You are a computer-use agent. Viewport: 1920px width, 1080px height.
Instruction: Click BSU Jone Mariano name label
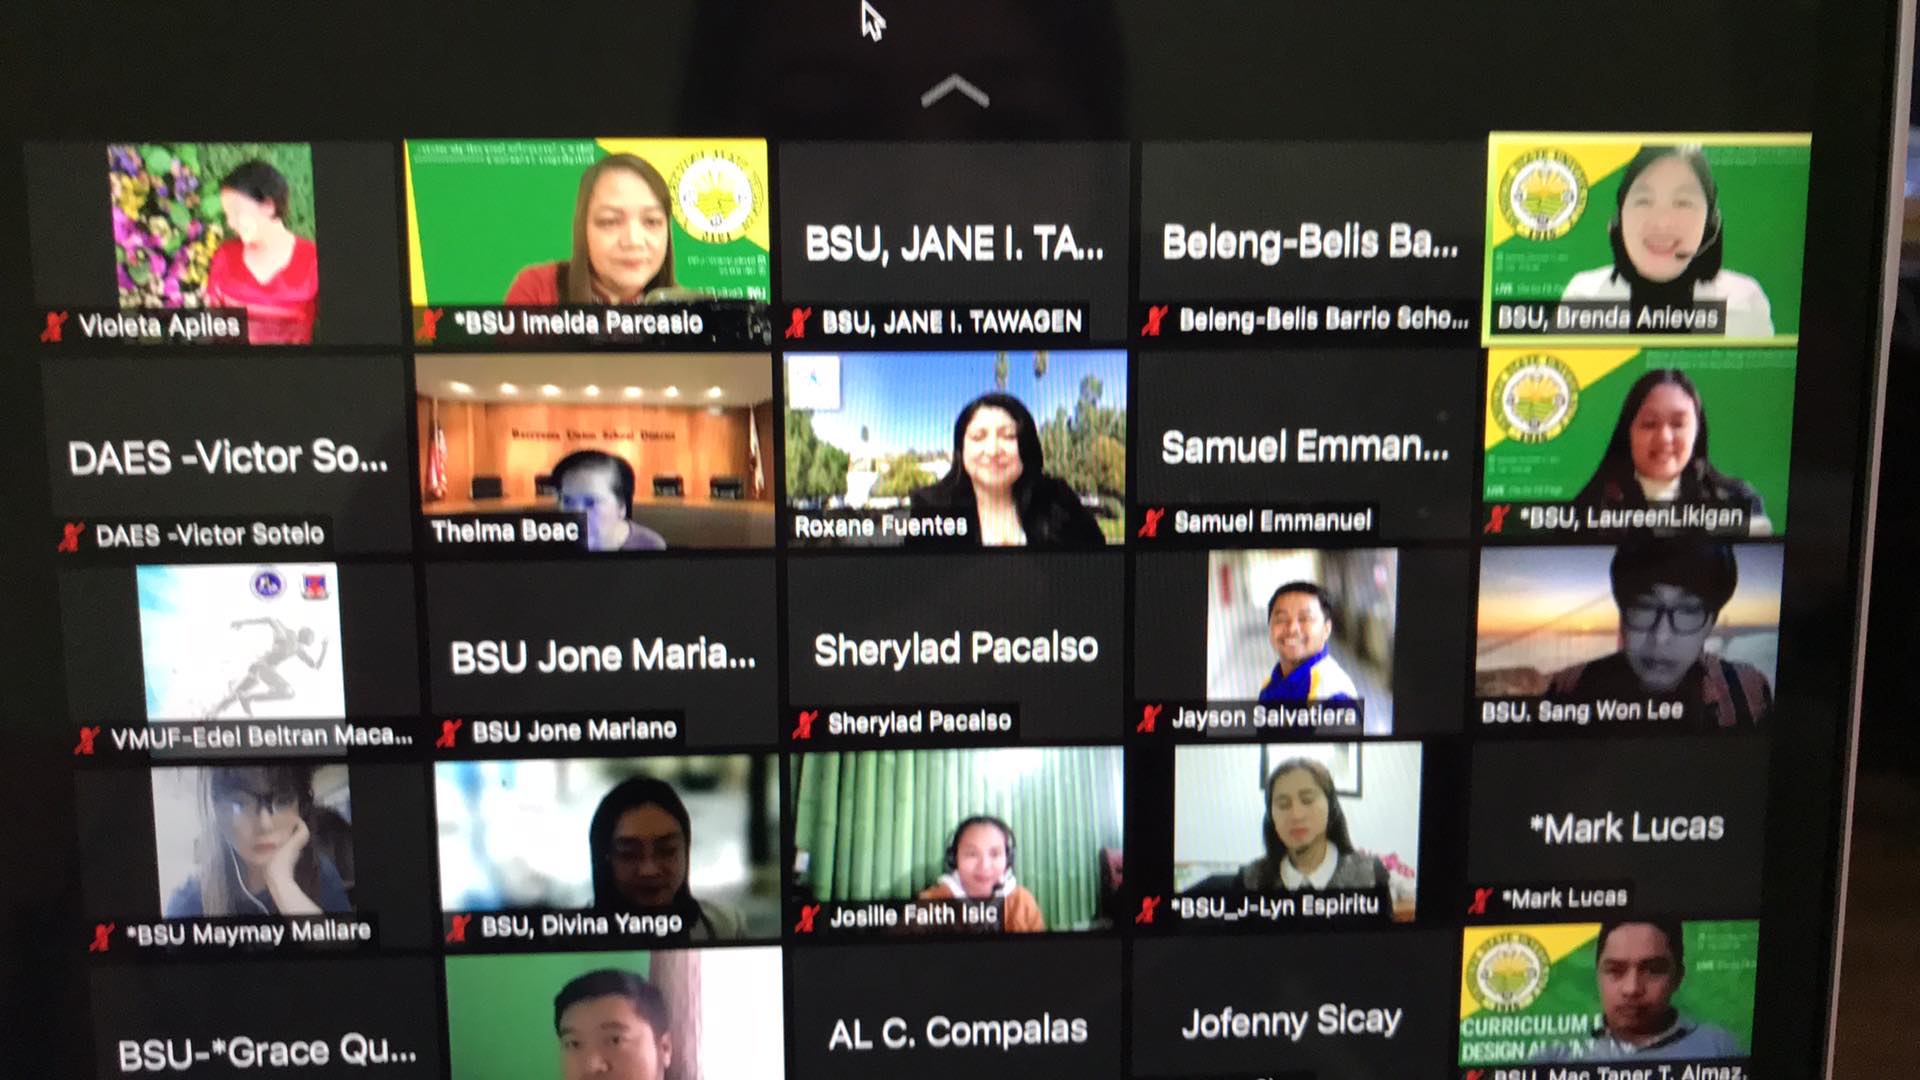pos(574,730)
